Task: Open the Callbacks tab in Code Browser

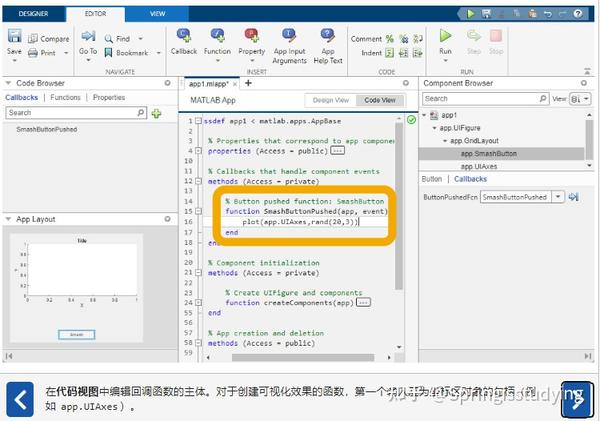Action: (21, 97)
